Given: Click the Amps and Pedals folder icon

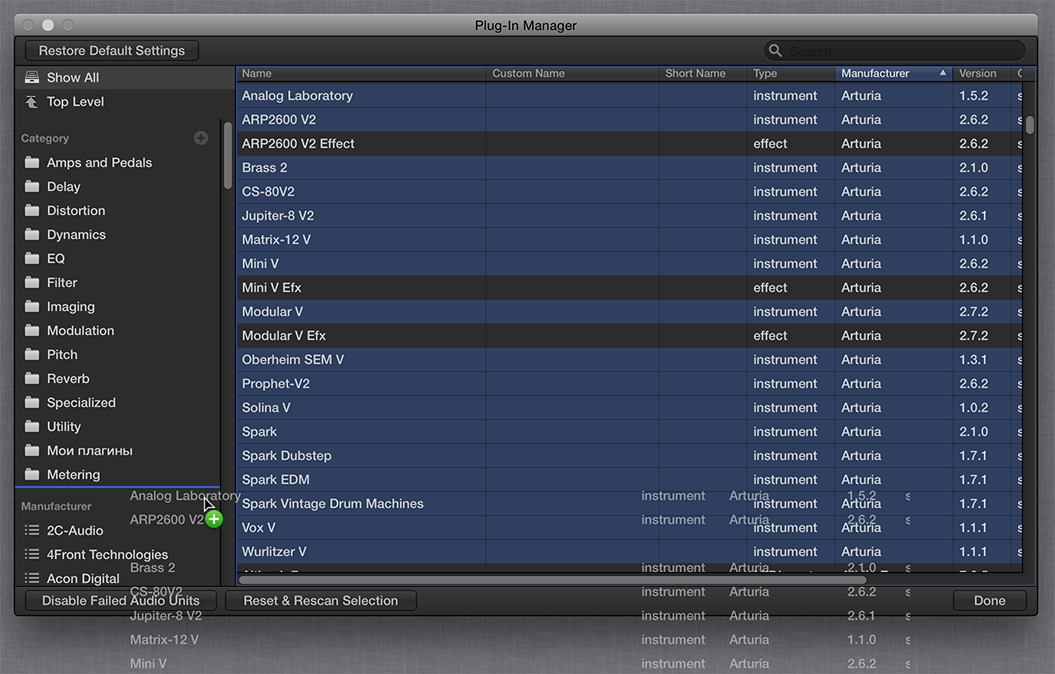Looking at the screenshot, I should pos(32,162).
